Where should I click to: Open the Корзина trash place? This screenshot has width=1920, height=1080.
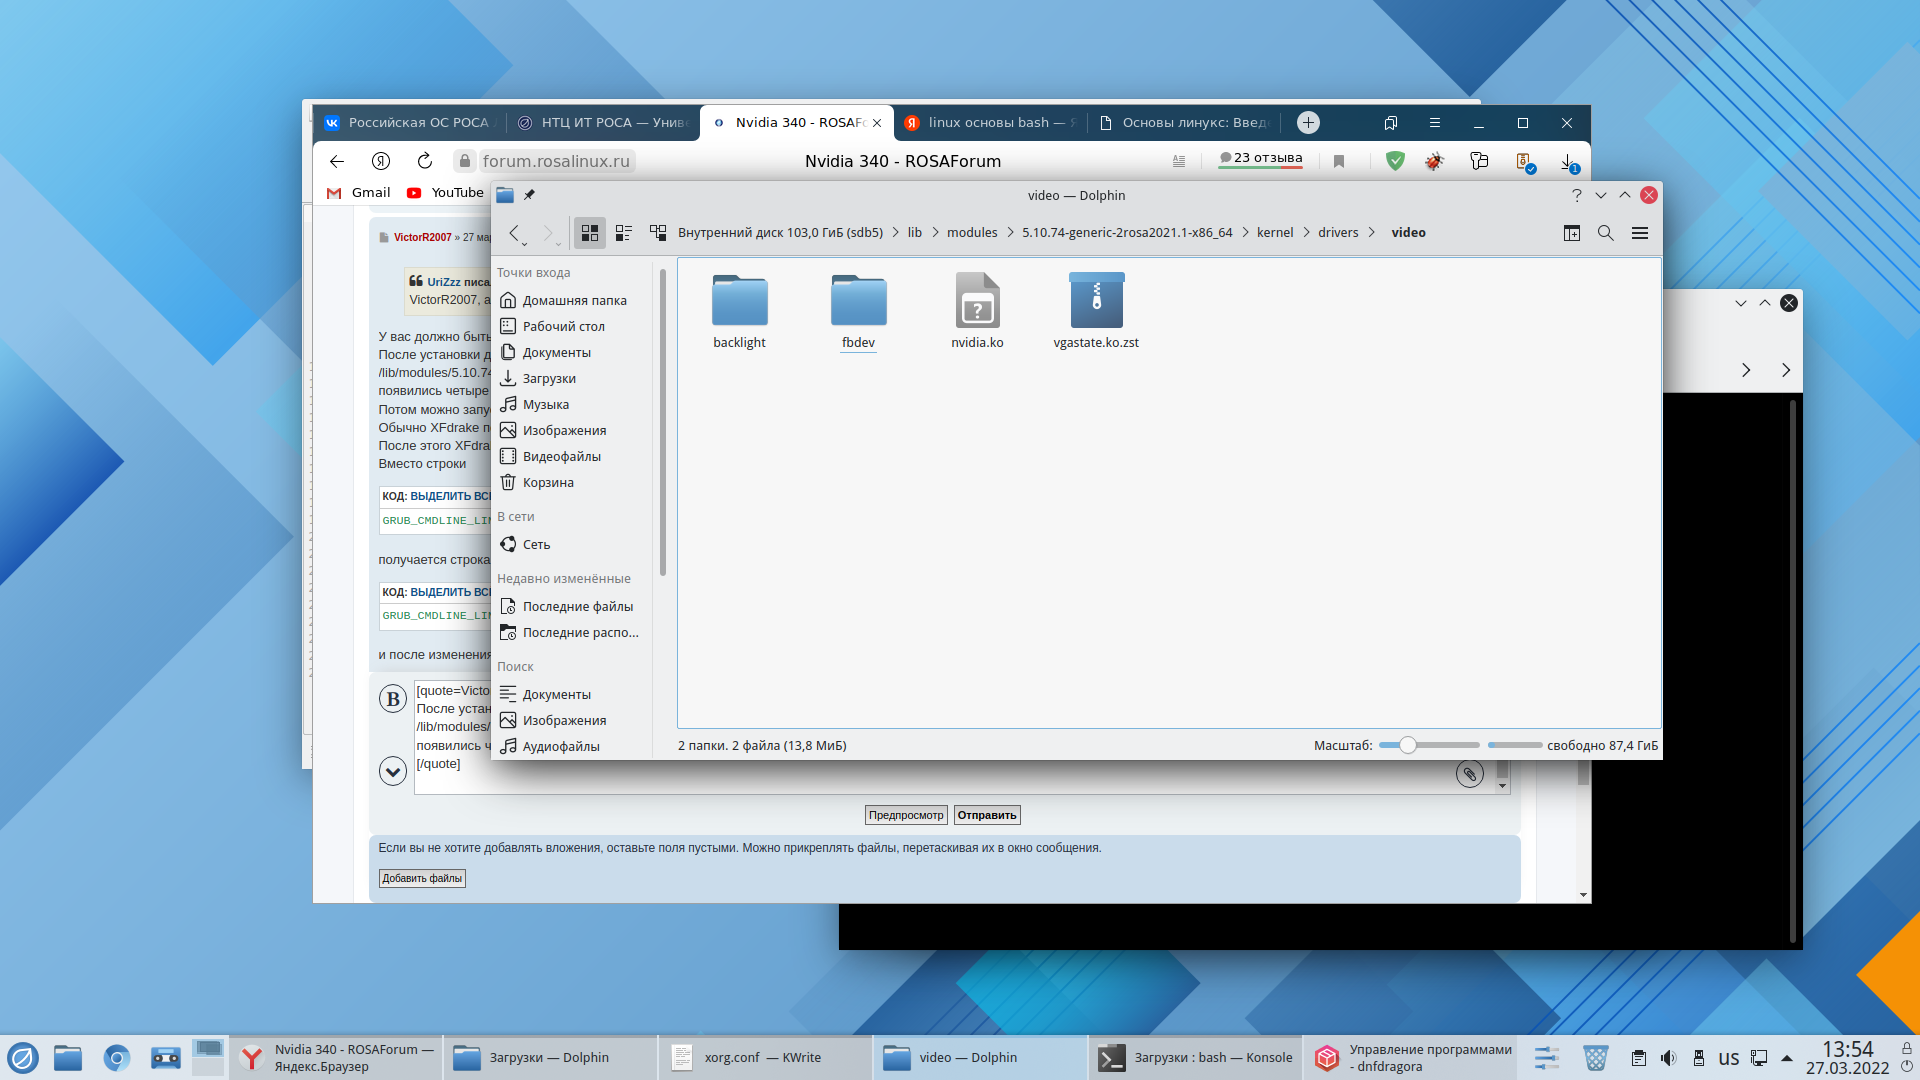tap(547, 482)
